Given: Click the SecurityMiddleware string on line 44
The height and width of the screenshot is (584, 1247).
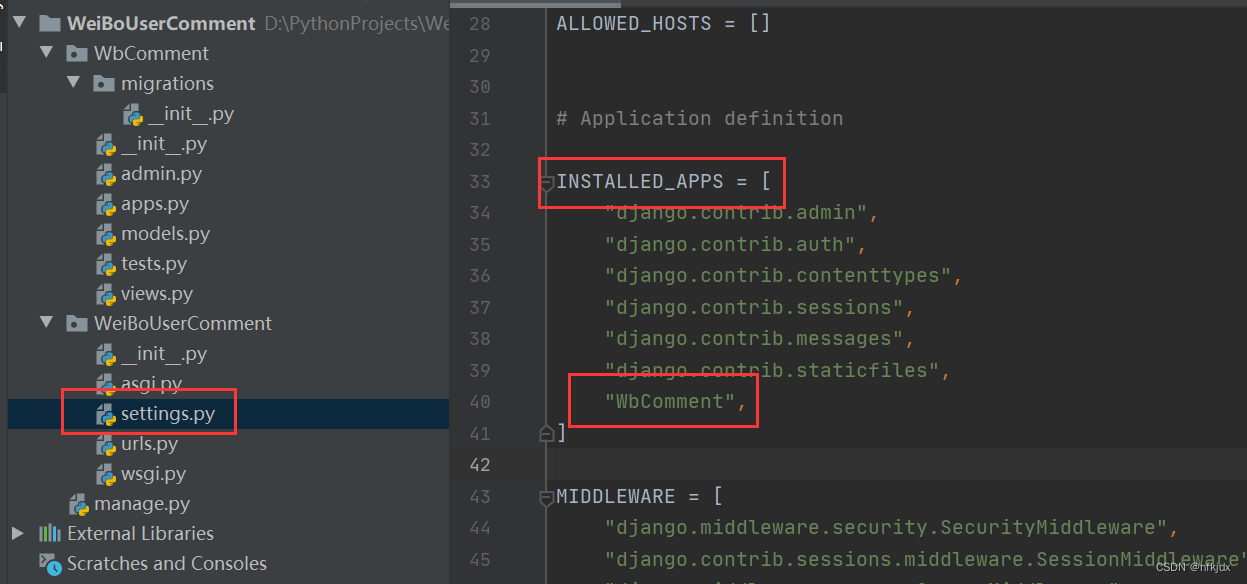Looking at the screenshot, I should pos(885,527).
